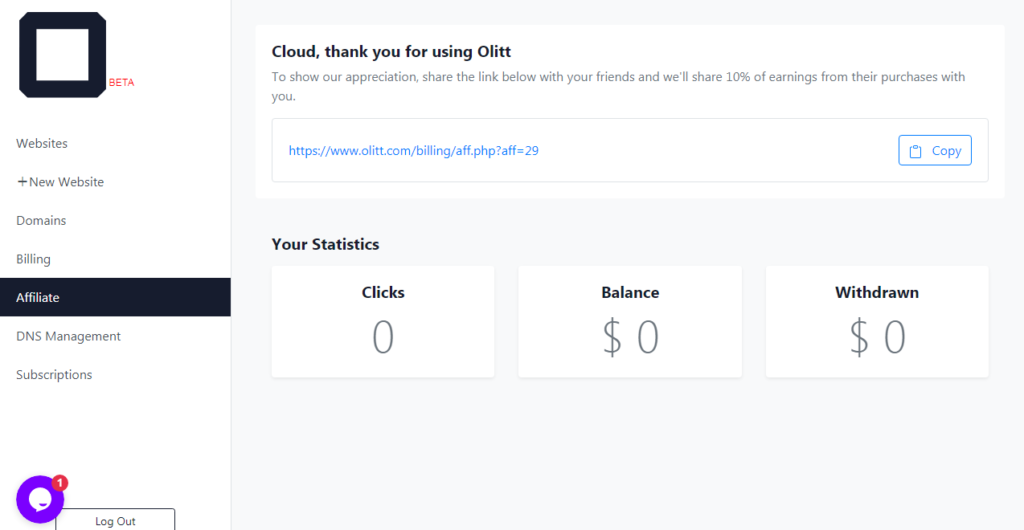Click the clipboard icon in Copy button
Screen dimensions: 1024x530
[x=916, y=151]
